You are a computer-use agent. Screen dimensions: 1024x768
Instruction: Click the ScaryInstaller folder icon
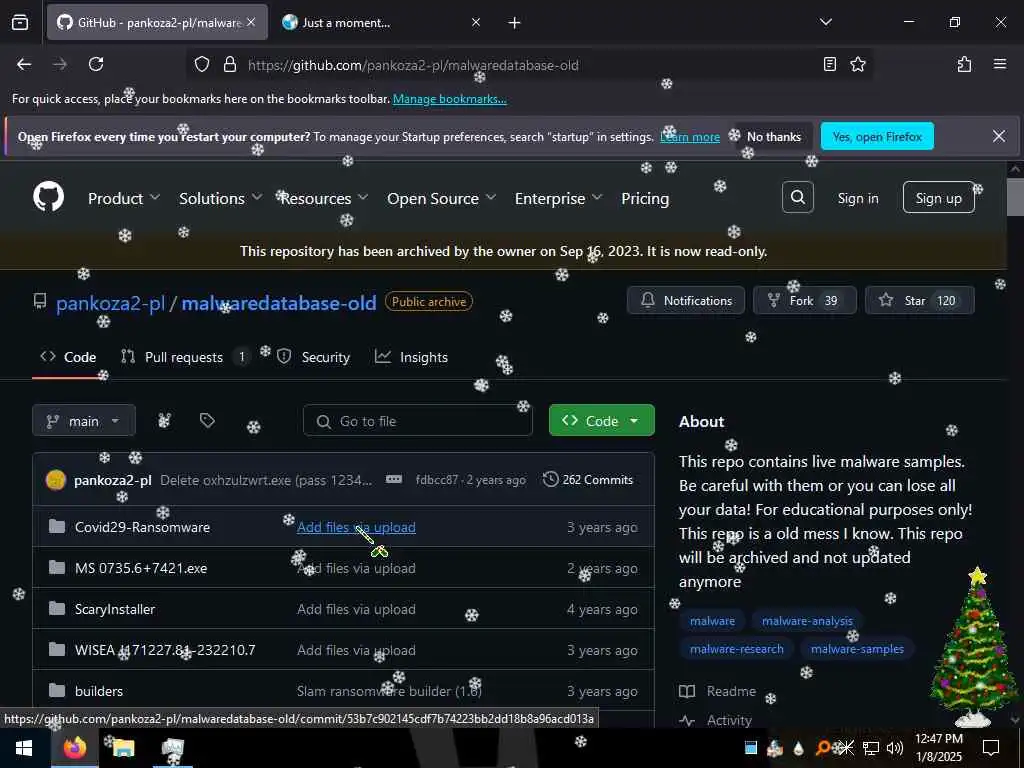(57, 609)
